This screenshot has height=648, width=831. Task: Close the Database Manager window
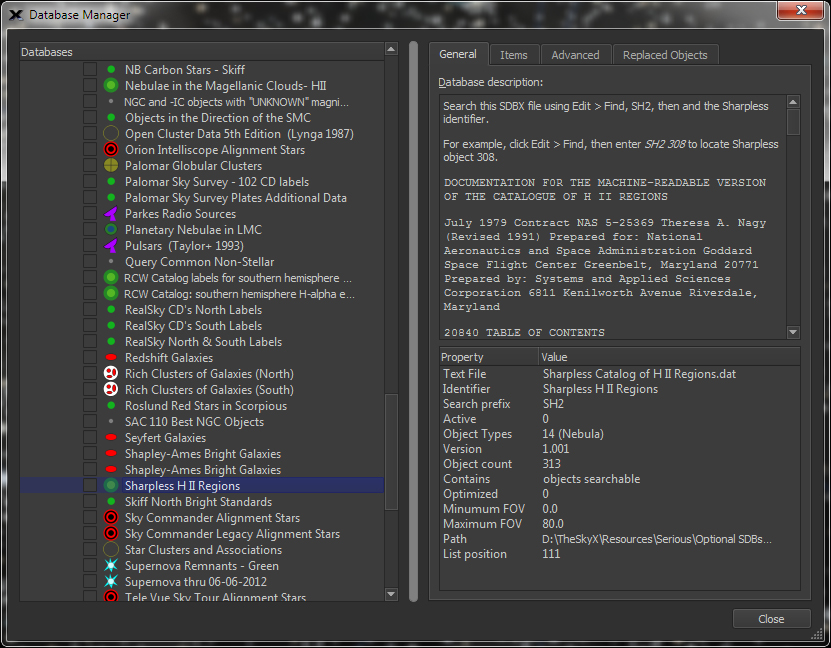click(801, 10)
